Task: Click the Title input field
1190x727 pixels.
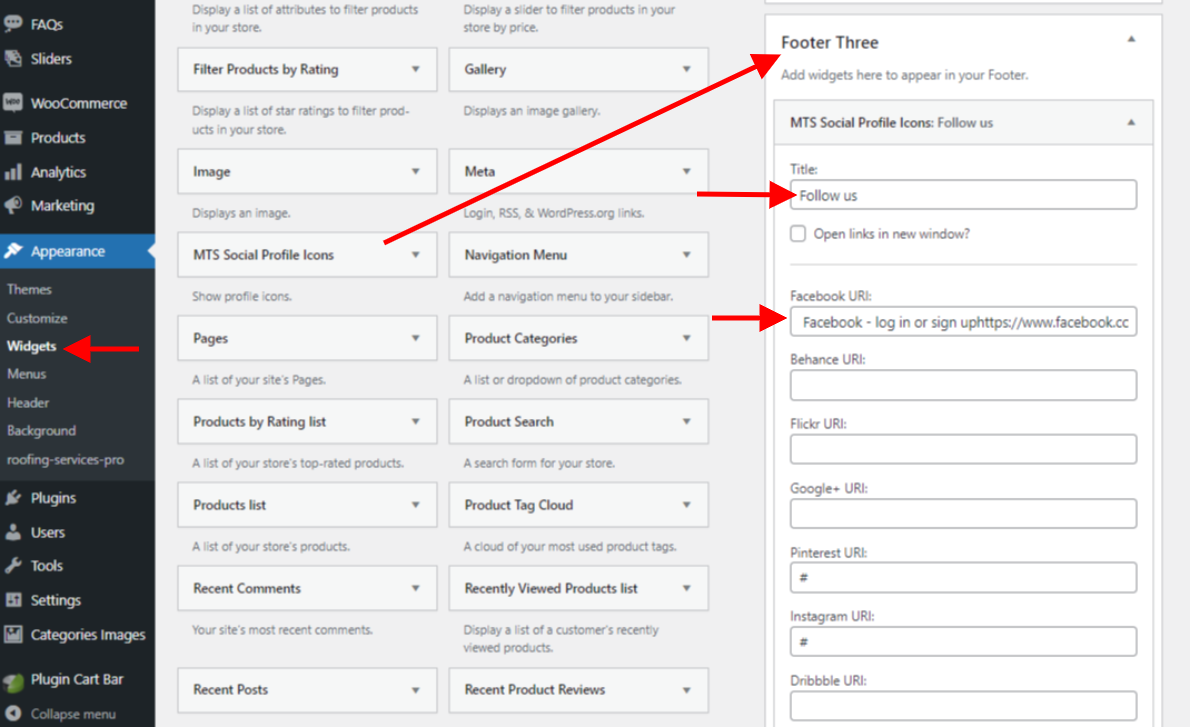Action: pos(963,195)
